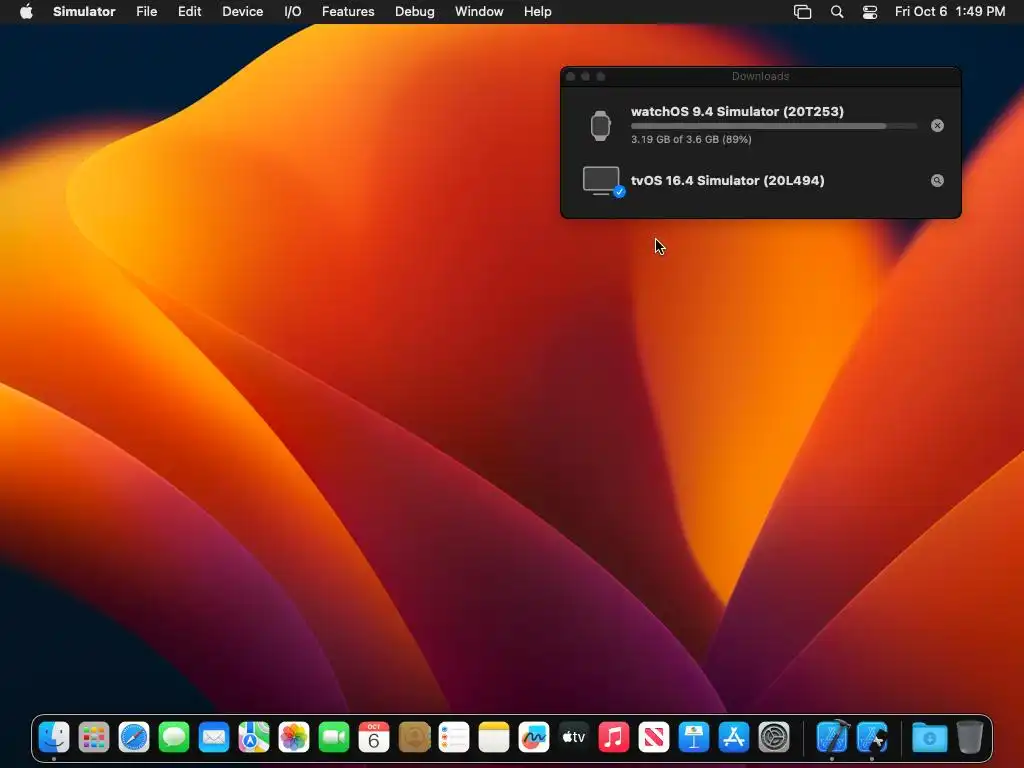Open the Help menu

(x=537, y=12)
